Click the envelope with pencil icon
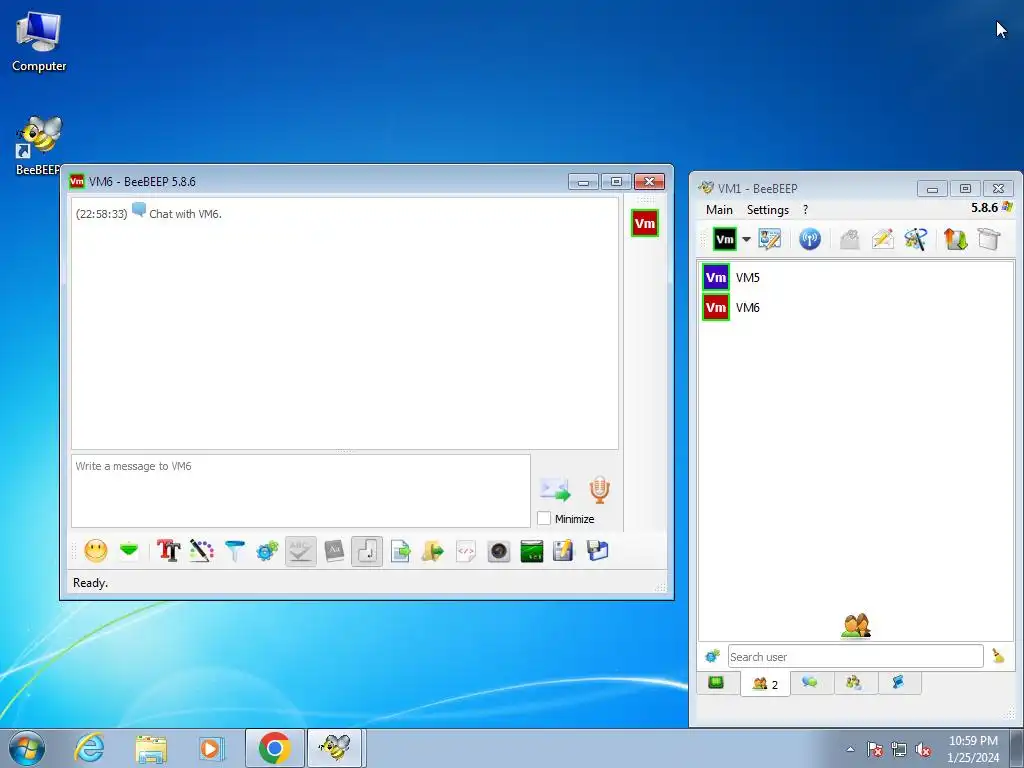 (x=882, y=239)
